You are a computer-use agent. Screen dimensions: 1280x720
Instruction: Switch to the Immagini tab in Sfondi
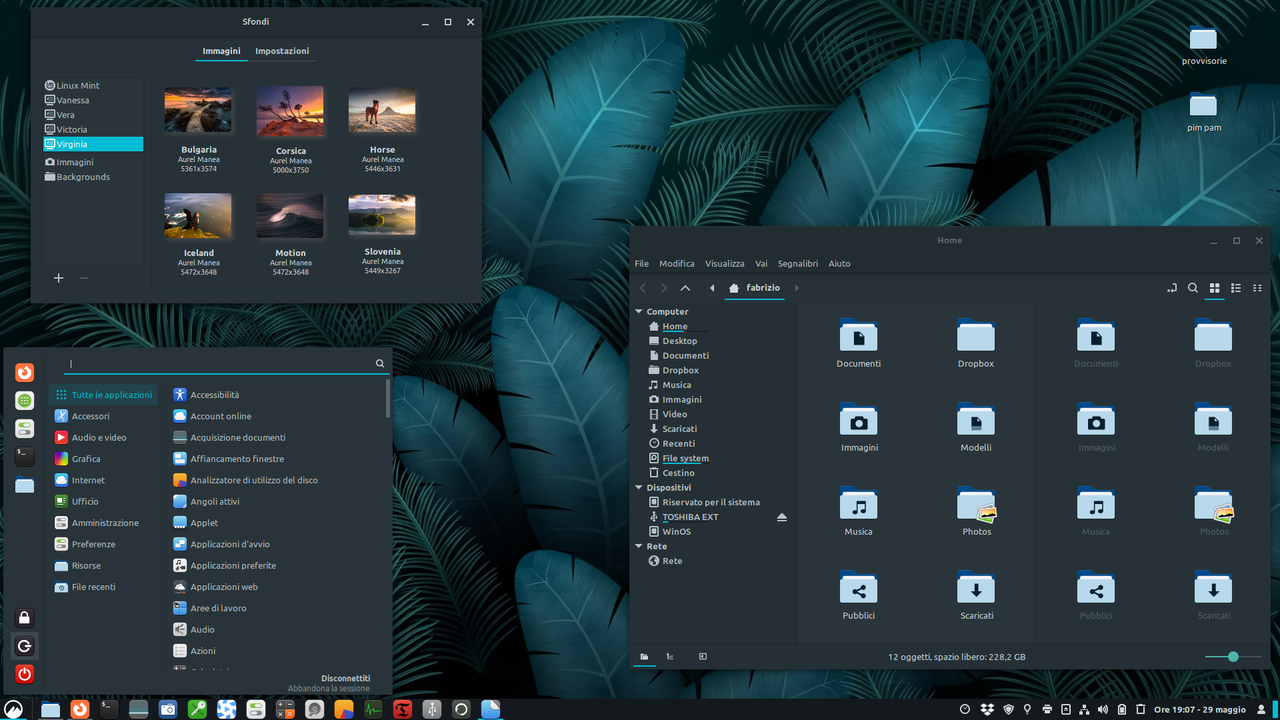click(x=221, y=51)
